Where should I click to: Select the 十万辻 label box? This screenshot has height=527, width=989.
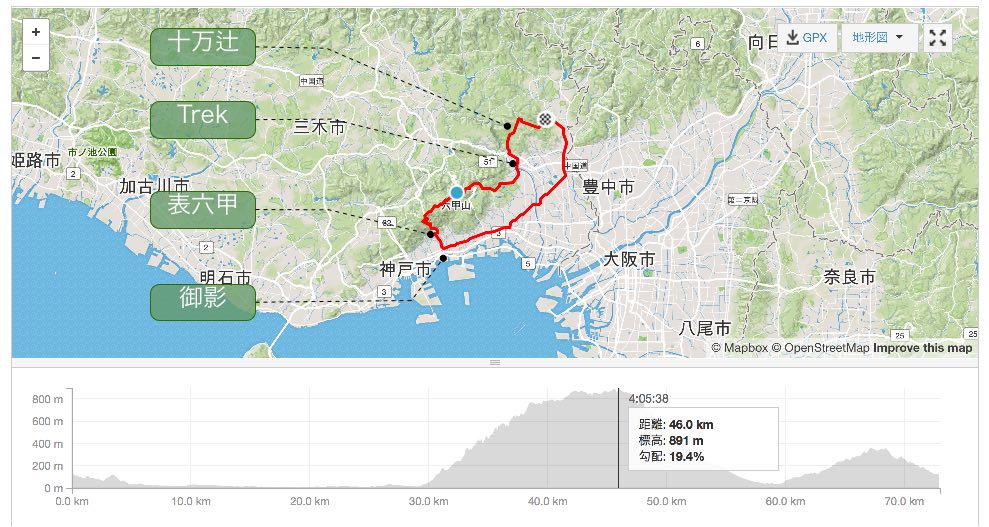(203, 47)
